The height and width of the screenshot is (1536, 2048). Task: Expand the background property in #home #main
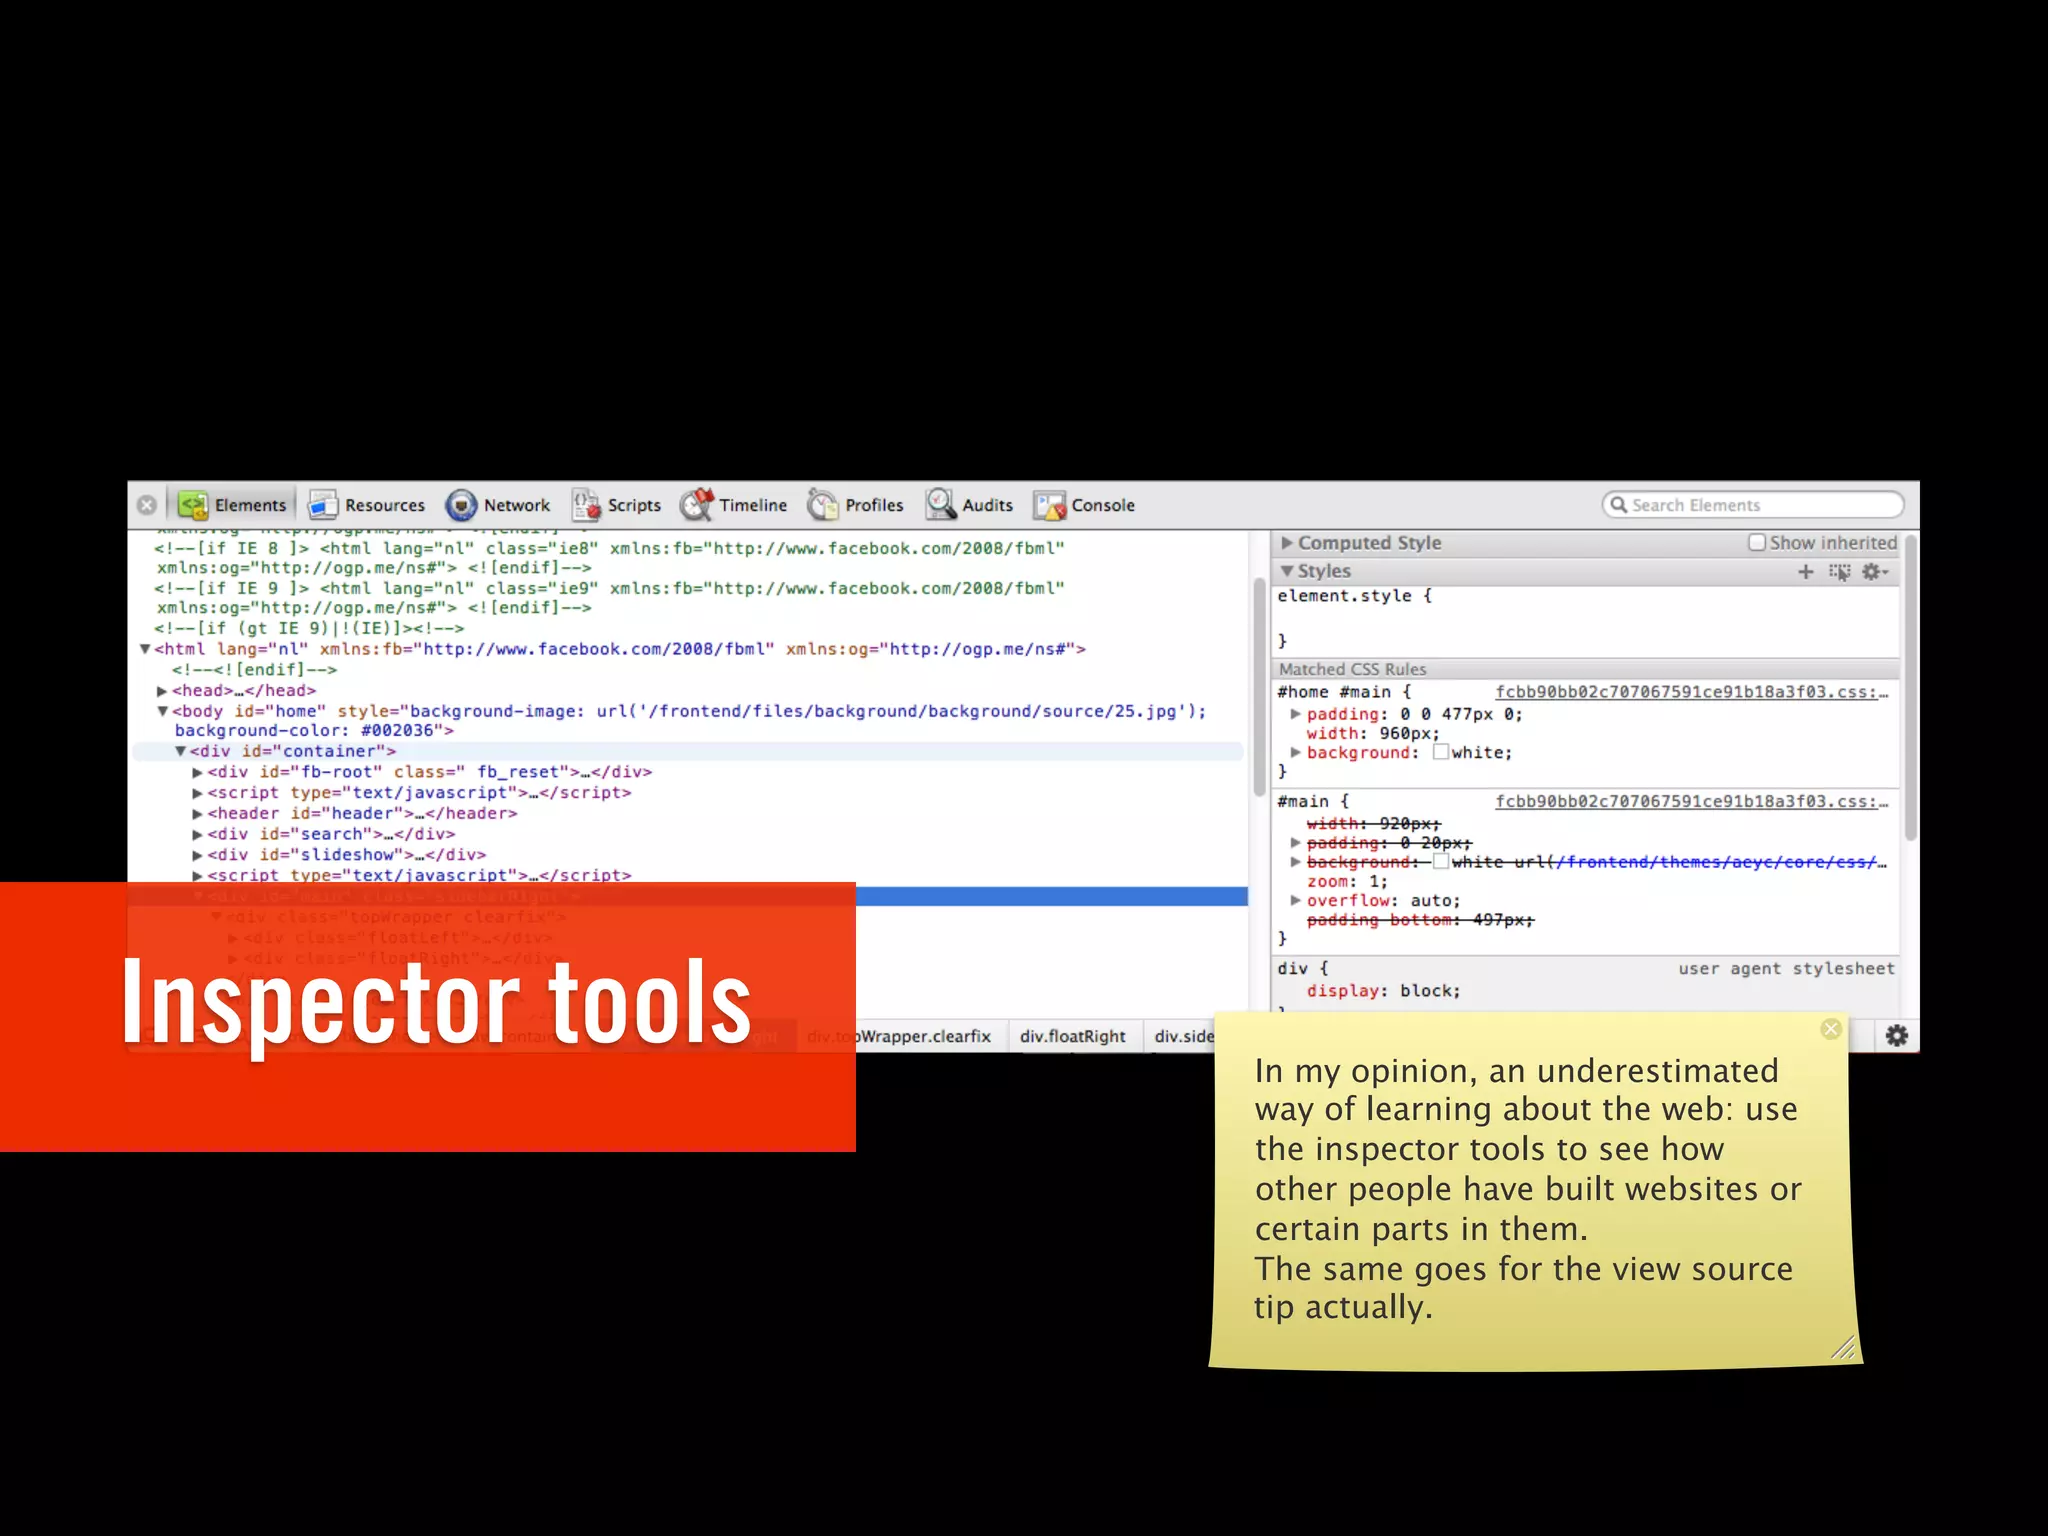click(1296, 752)
